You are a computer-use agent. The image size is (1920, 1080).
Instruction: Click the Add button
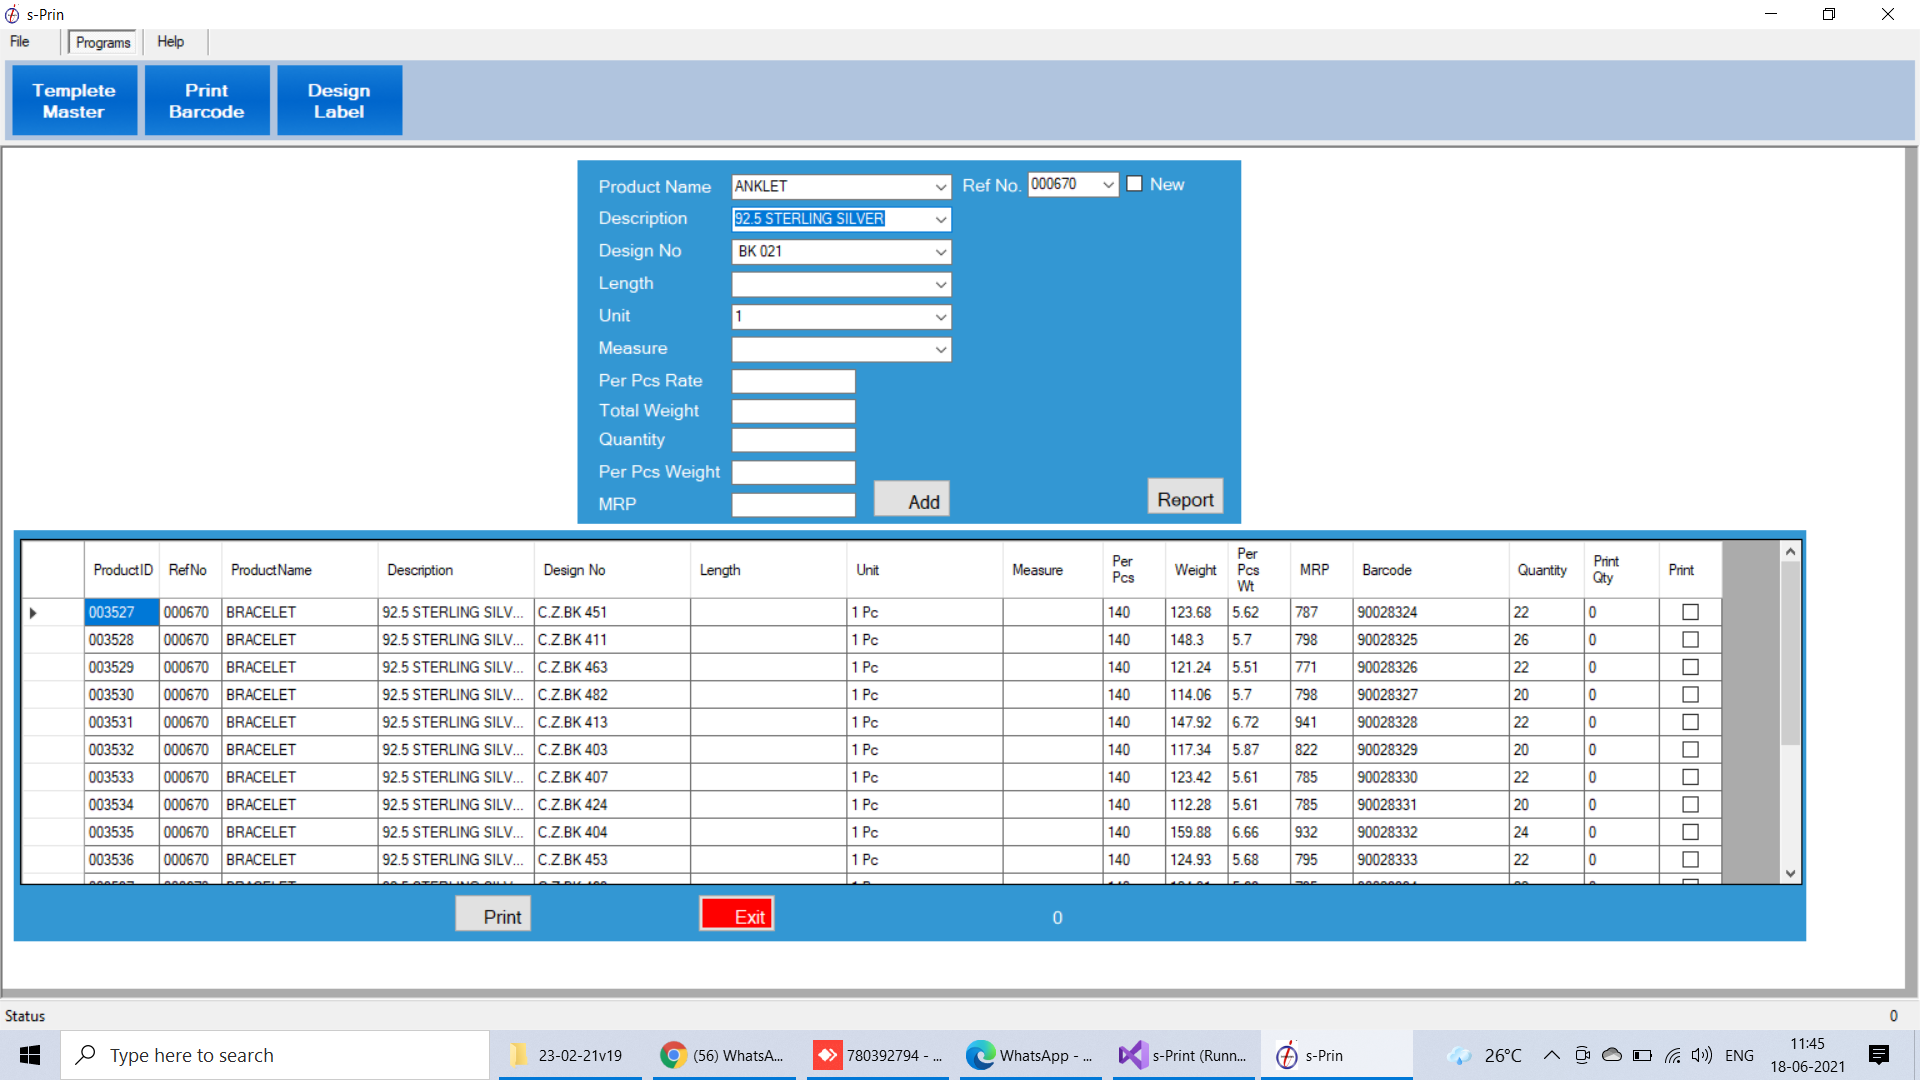(912, 500)
